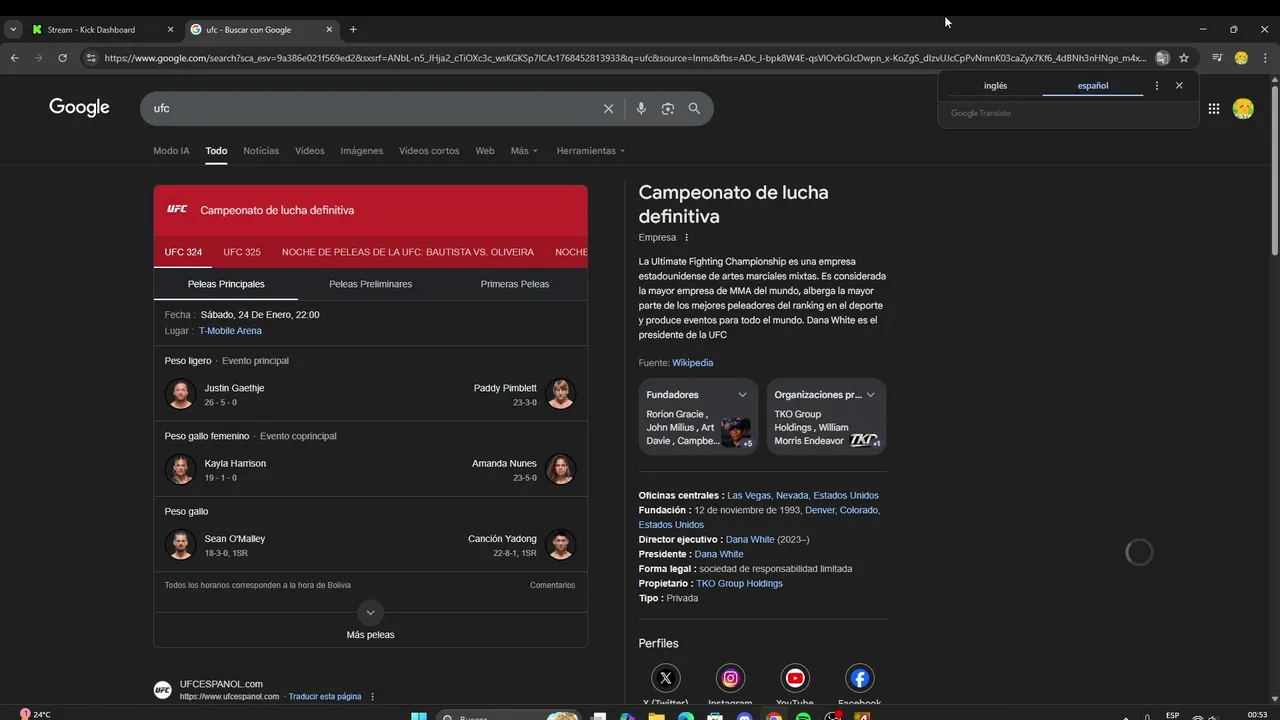Click the Google logo

tap(79, 108)
